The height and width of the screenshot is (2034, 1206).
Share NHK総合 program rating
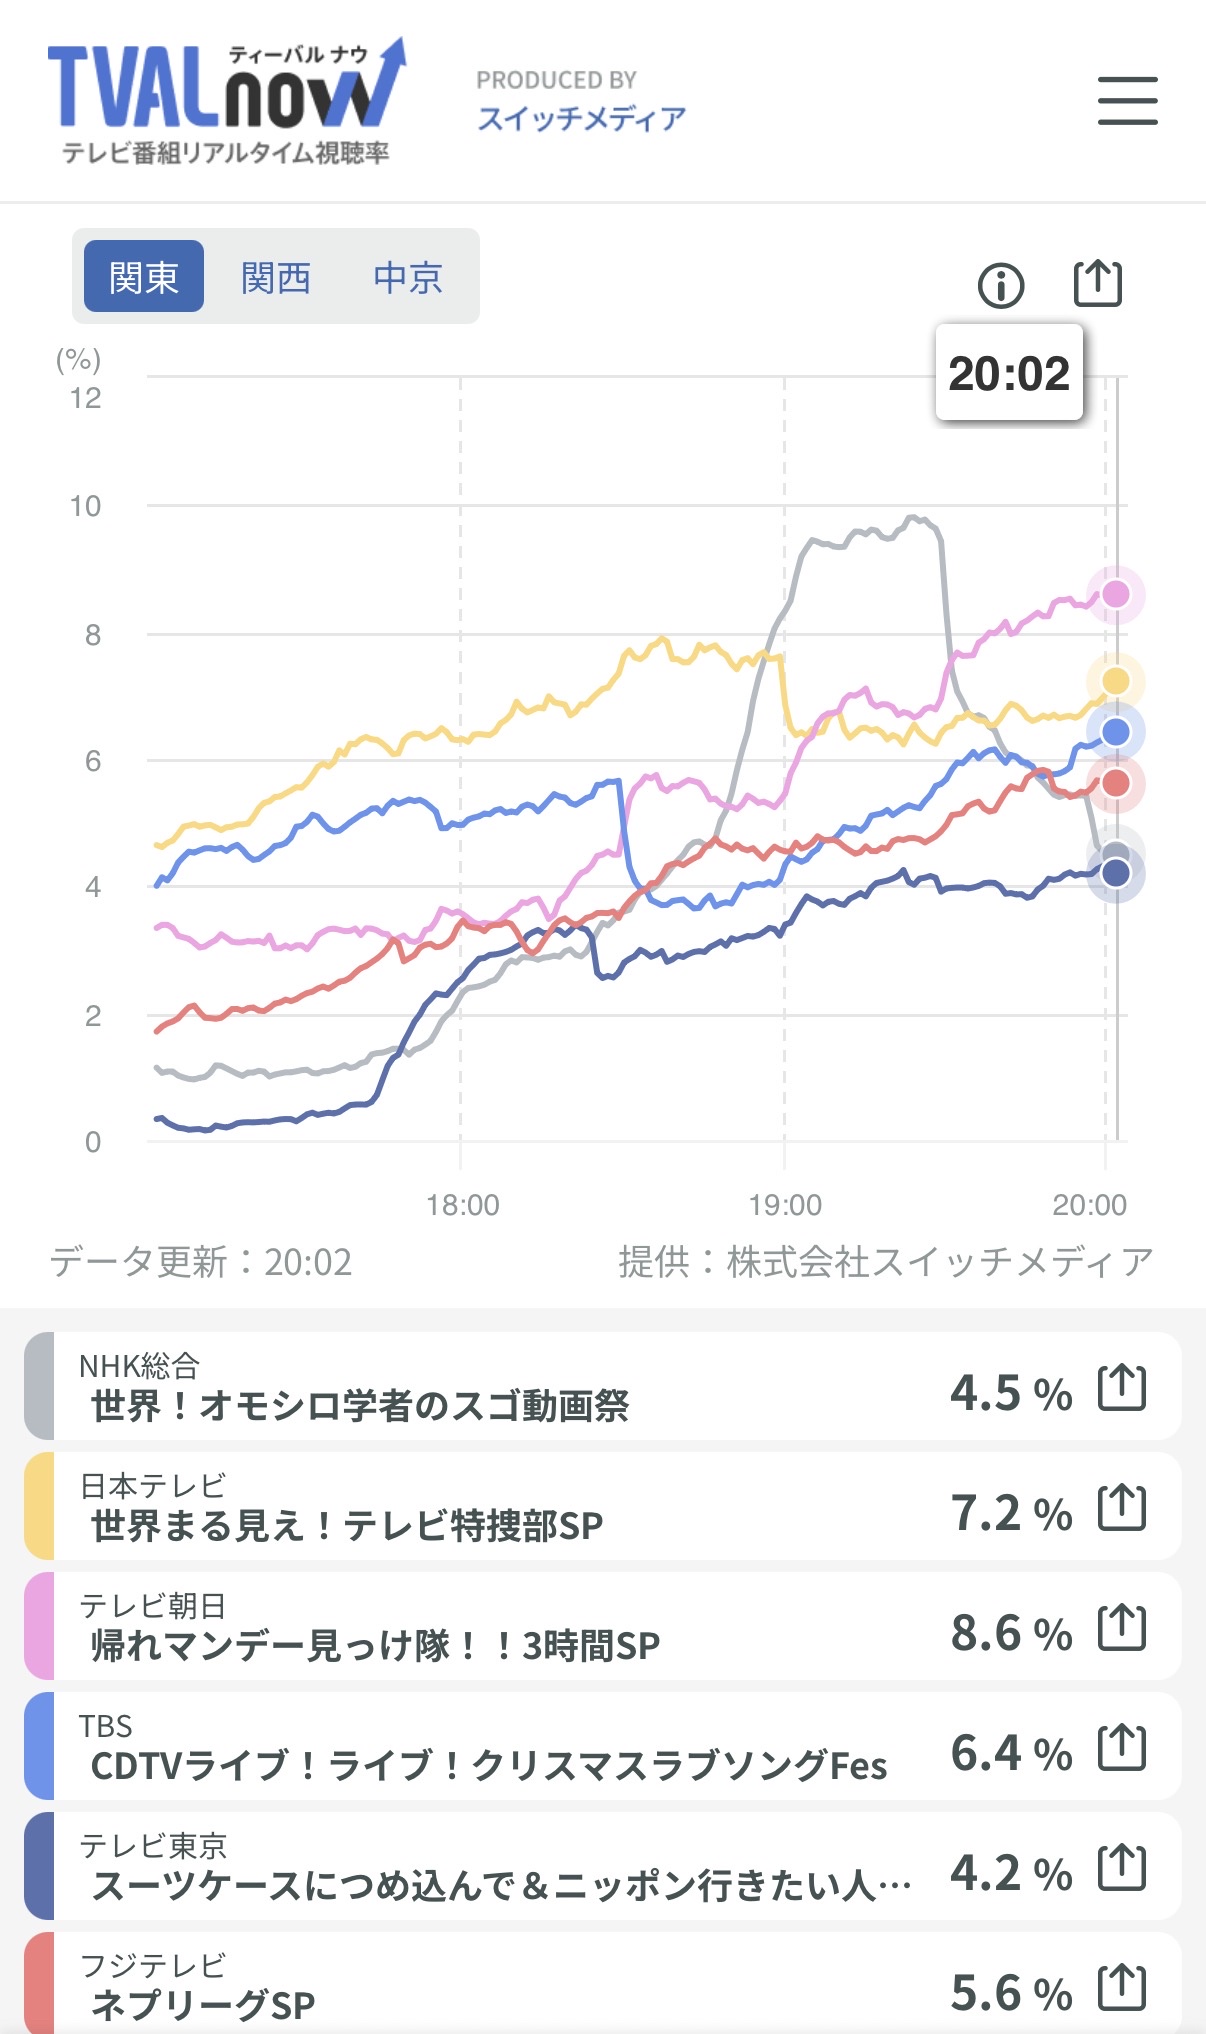click(x=1121, y=1388)
